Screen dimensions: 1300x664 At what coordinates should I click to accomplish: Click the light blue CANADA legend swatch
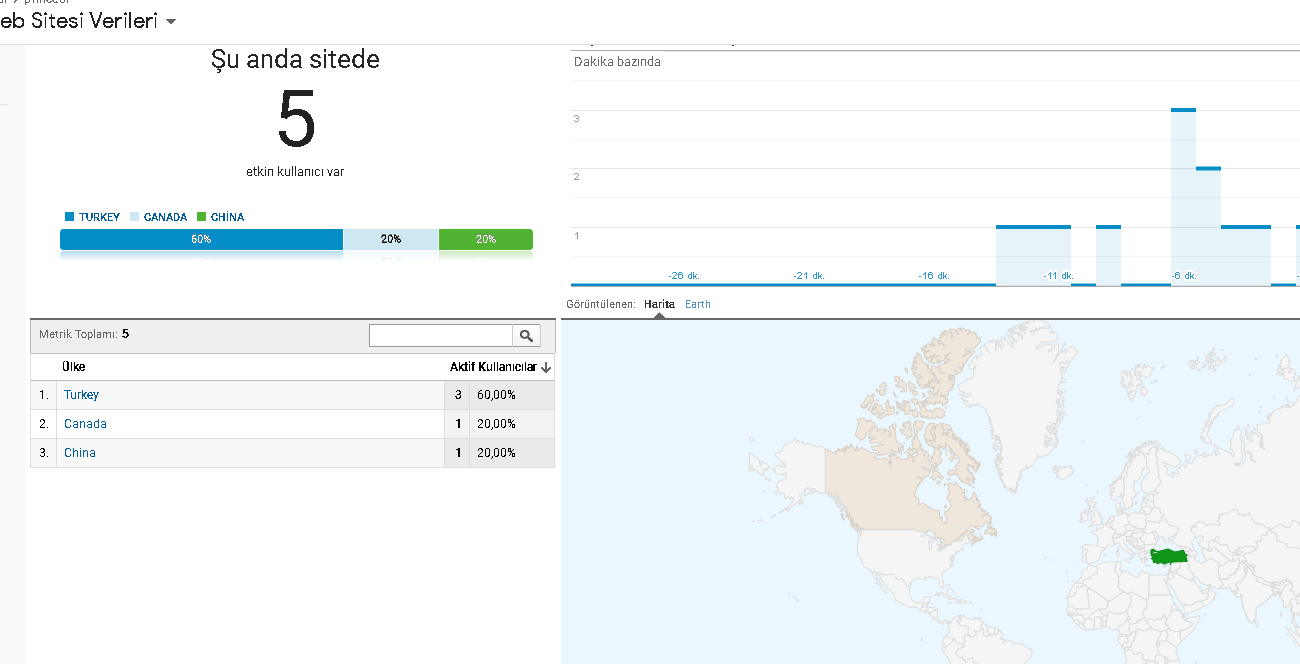click(134, 217)
